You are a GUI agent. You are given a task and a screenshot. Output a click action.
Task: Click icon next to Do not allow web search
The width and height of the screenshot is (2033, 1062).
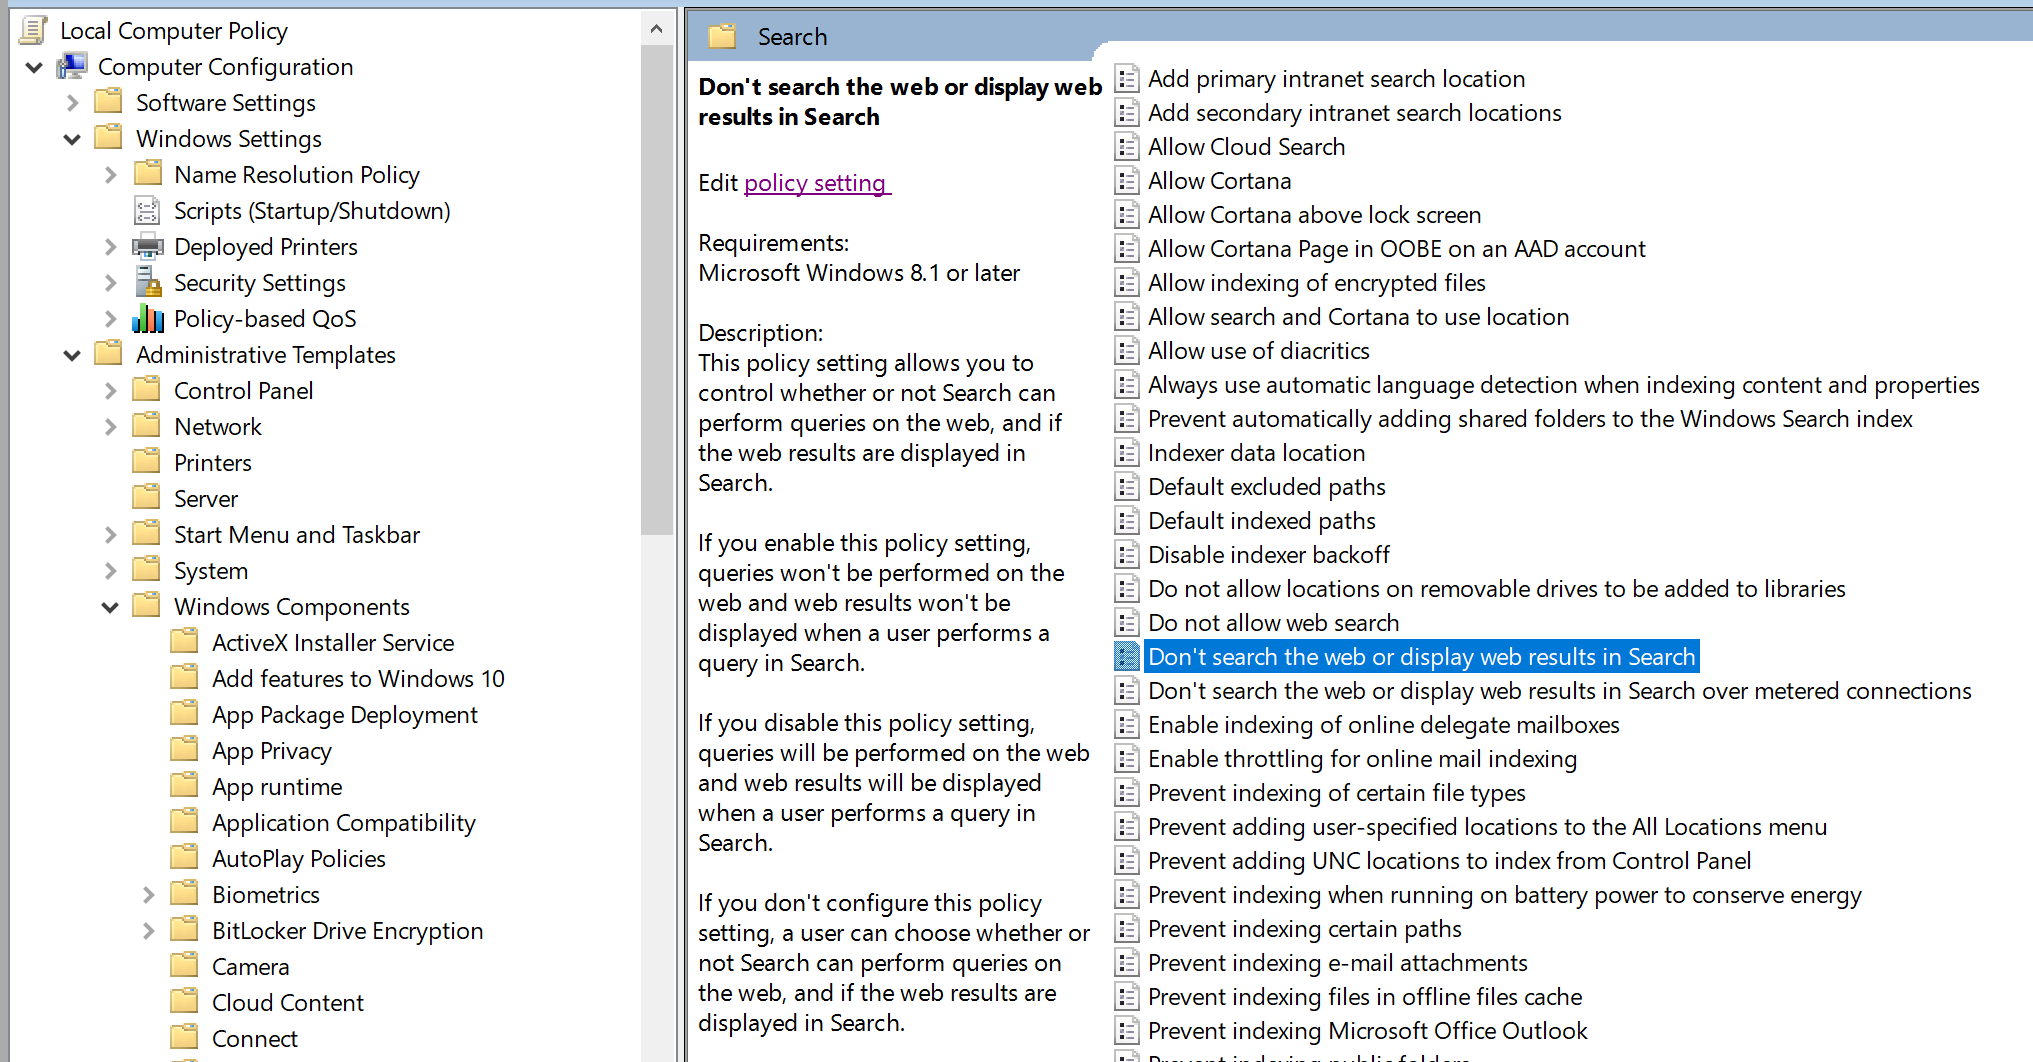tap(1127, 623)
